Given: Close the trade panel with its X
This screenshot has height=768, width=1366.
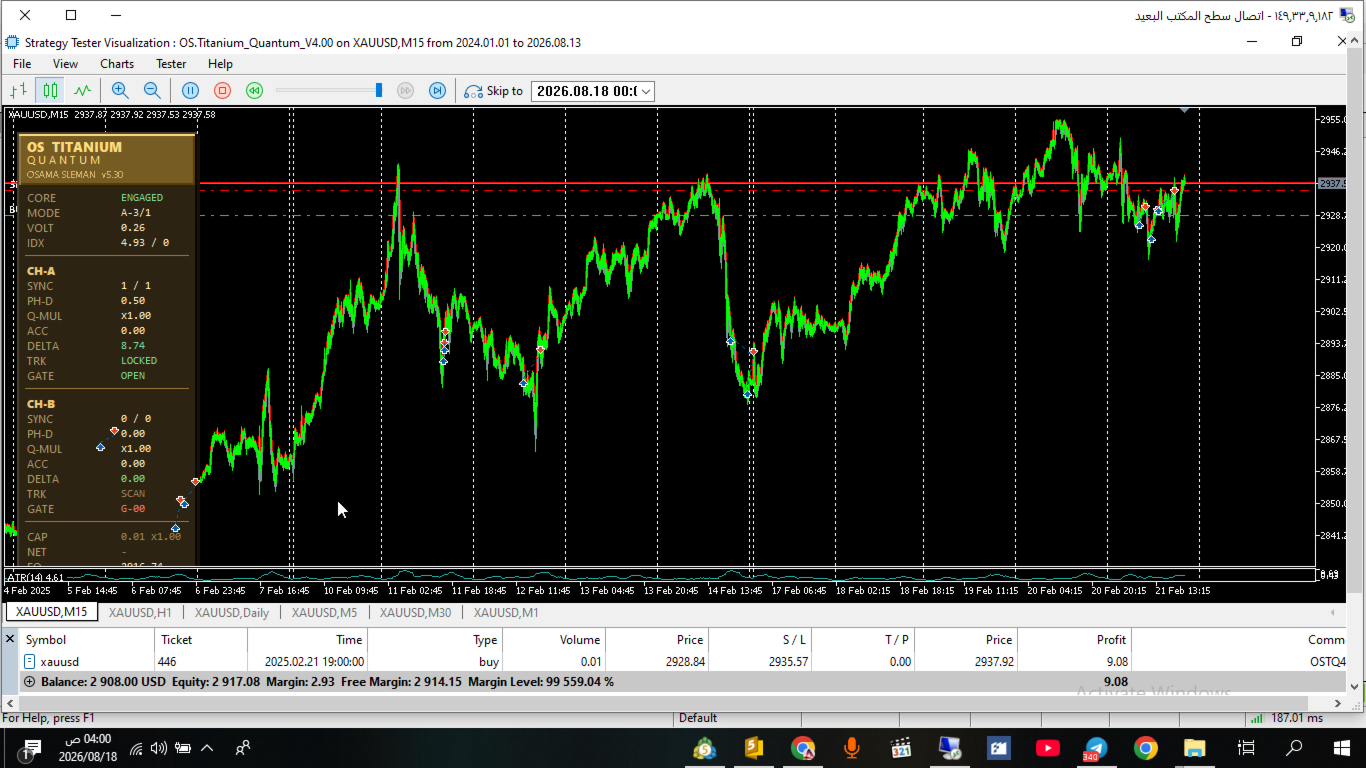Looking at the screenshot, I should coord(10,639).
